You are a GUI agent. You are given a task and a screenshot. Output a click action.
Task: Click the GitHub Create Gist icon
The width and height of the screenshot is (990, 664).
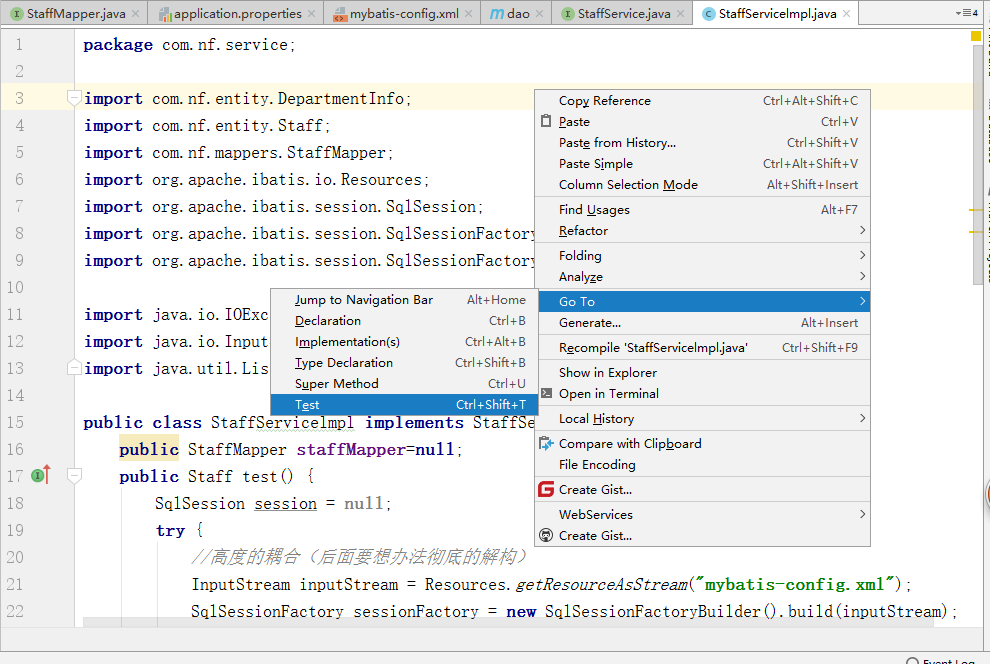(x=546, y=535)
